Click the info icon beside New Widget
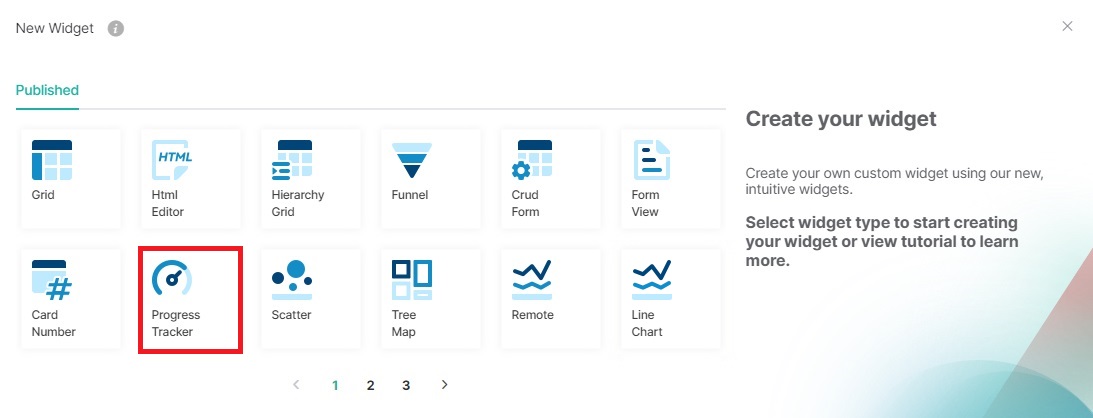This screenshot has width=1093, height=418. click(x=116, y=28)
